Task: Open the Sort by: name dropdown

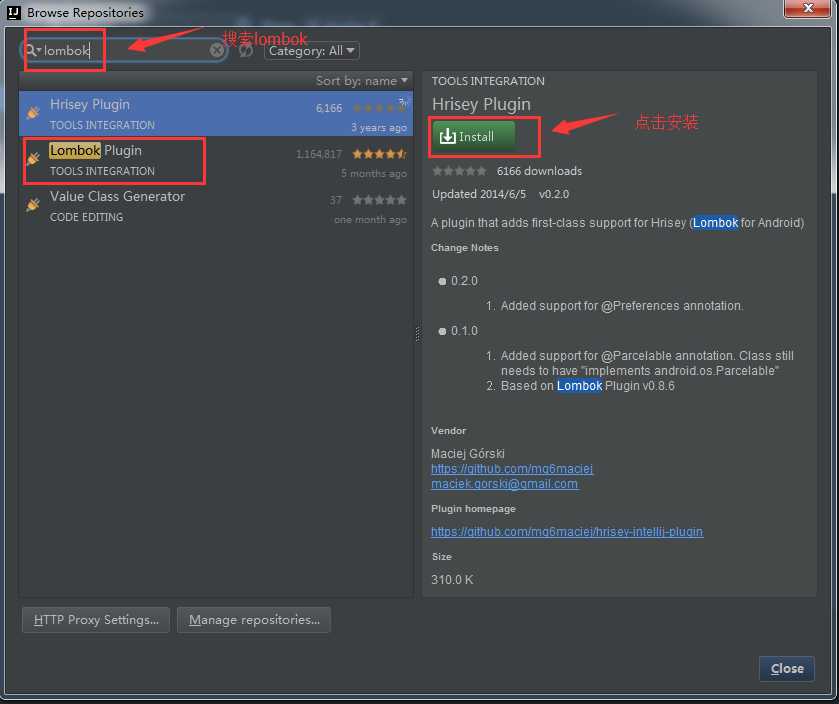Action: click(362, 81)
